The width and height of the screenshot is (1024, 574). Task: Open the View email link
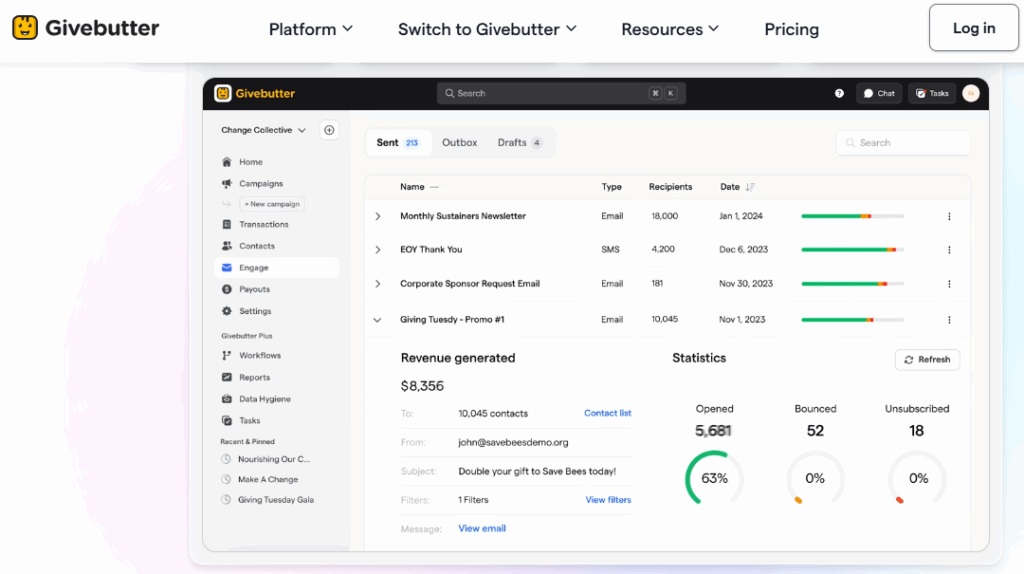coord(482,528)
